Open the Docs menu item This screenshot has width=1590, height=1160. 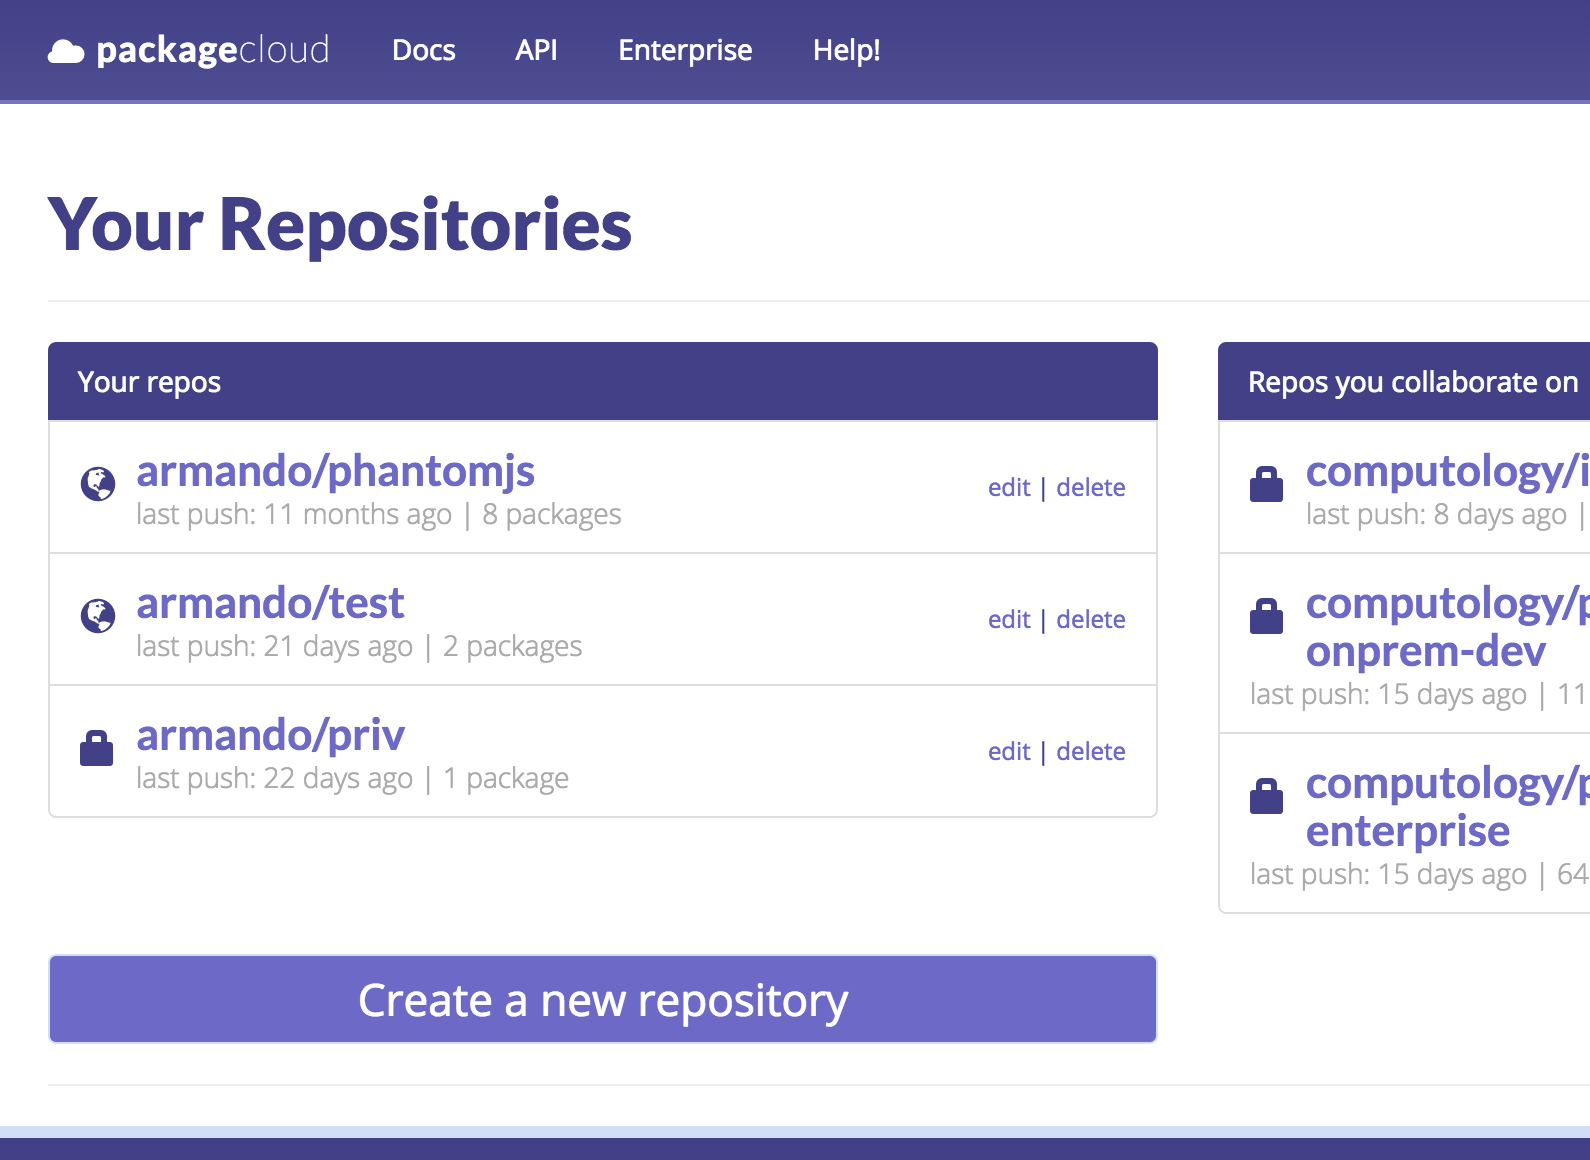pos(424,50)
